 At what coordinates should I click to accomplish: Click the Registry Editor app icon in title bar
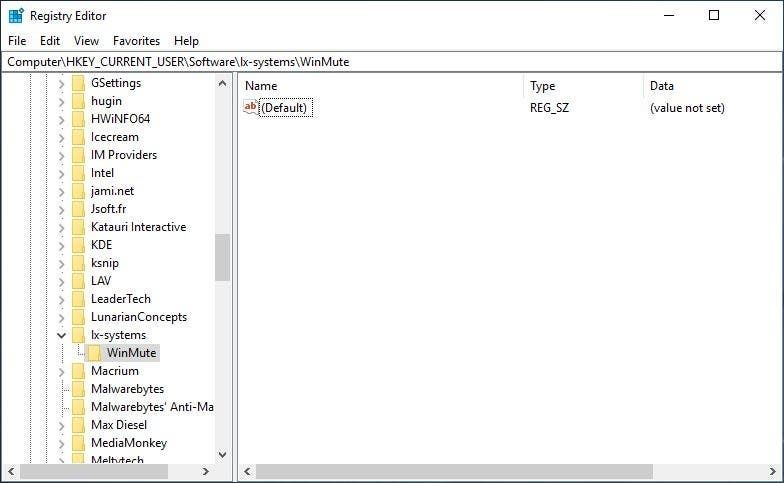(x=16, y=16)
